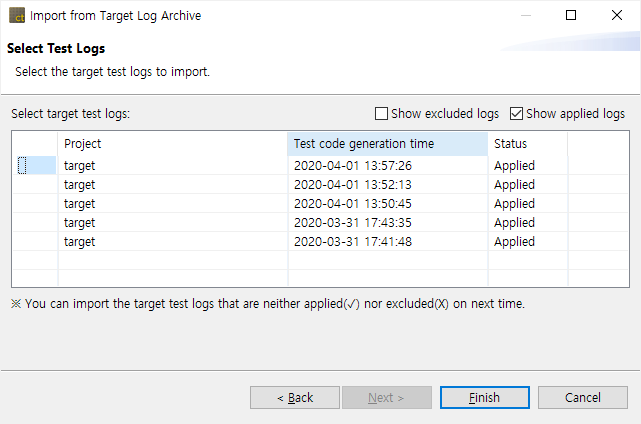Sort by Project column header

172,144
